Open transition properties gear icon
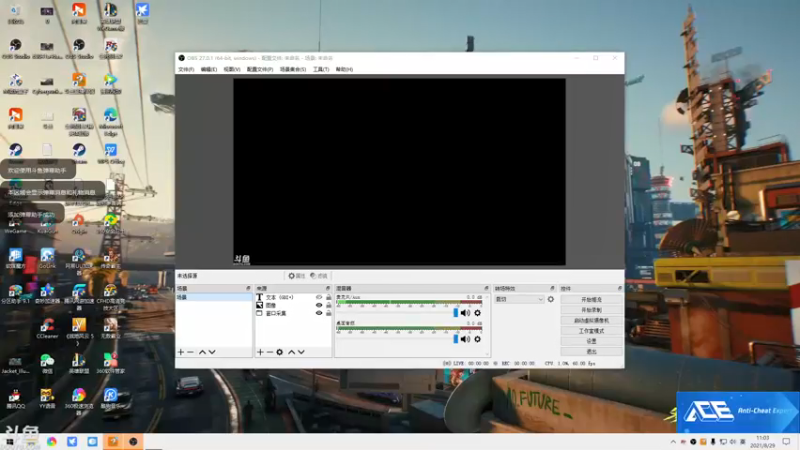 [x=551, y=299]
